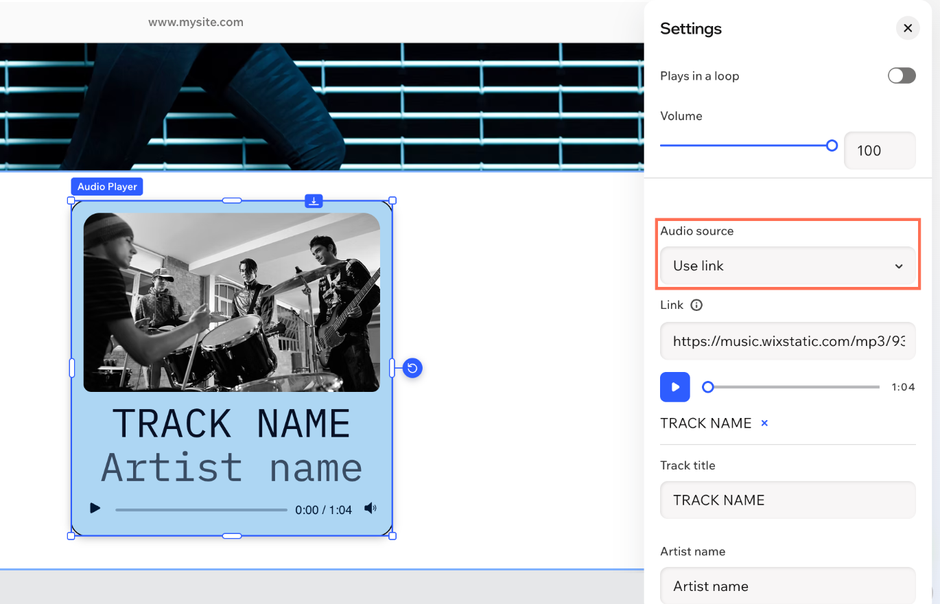This screenshot has width=940, height=604.
Task: Click the bottom-middle resize handle of player
Action: (231, 536)
